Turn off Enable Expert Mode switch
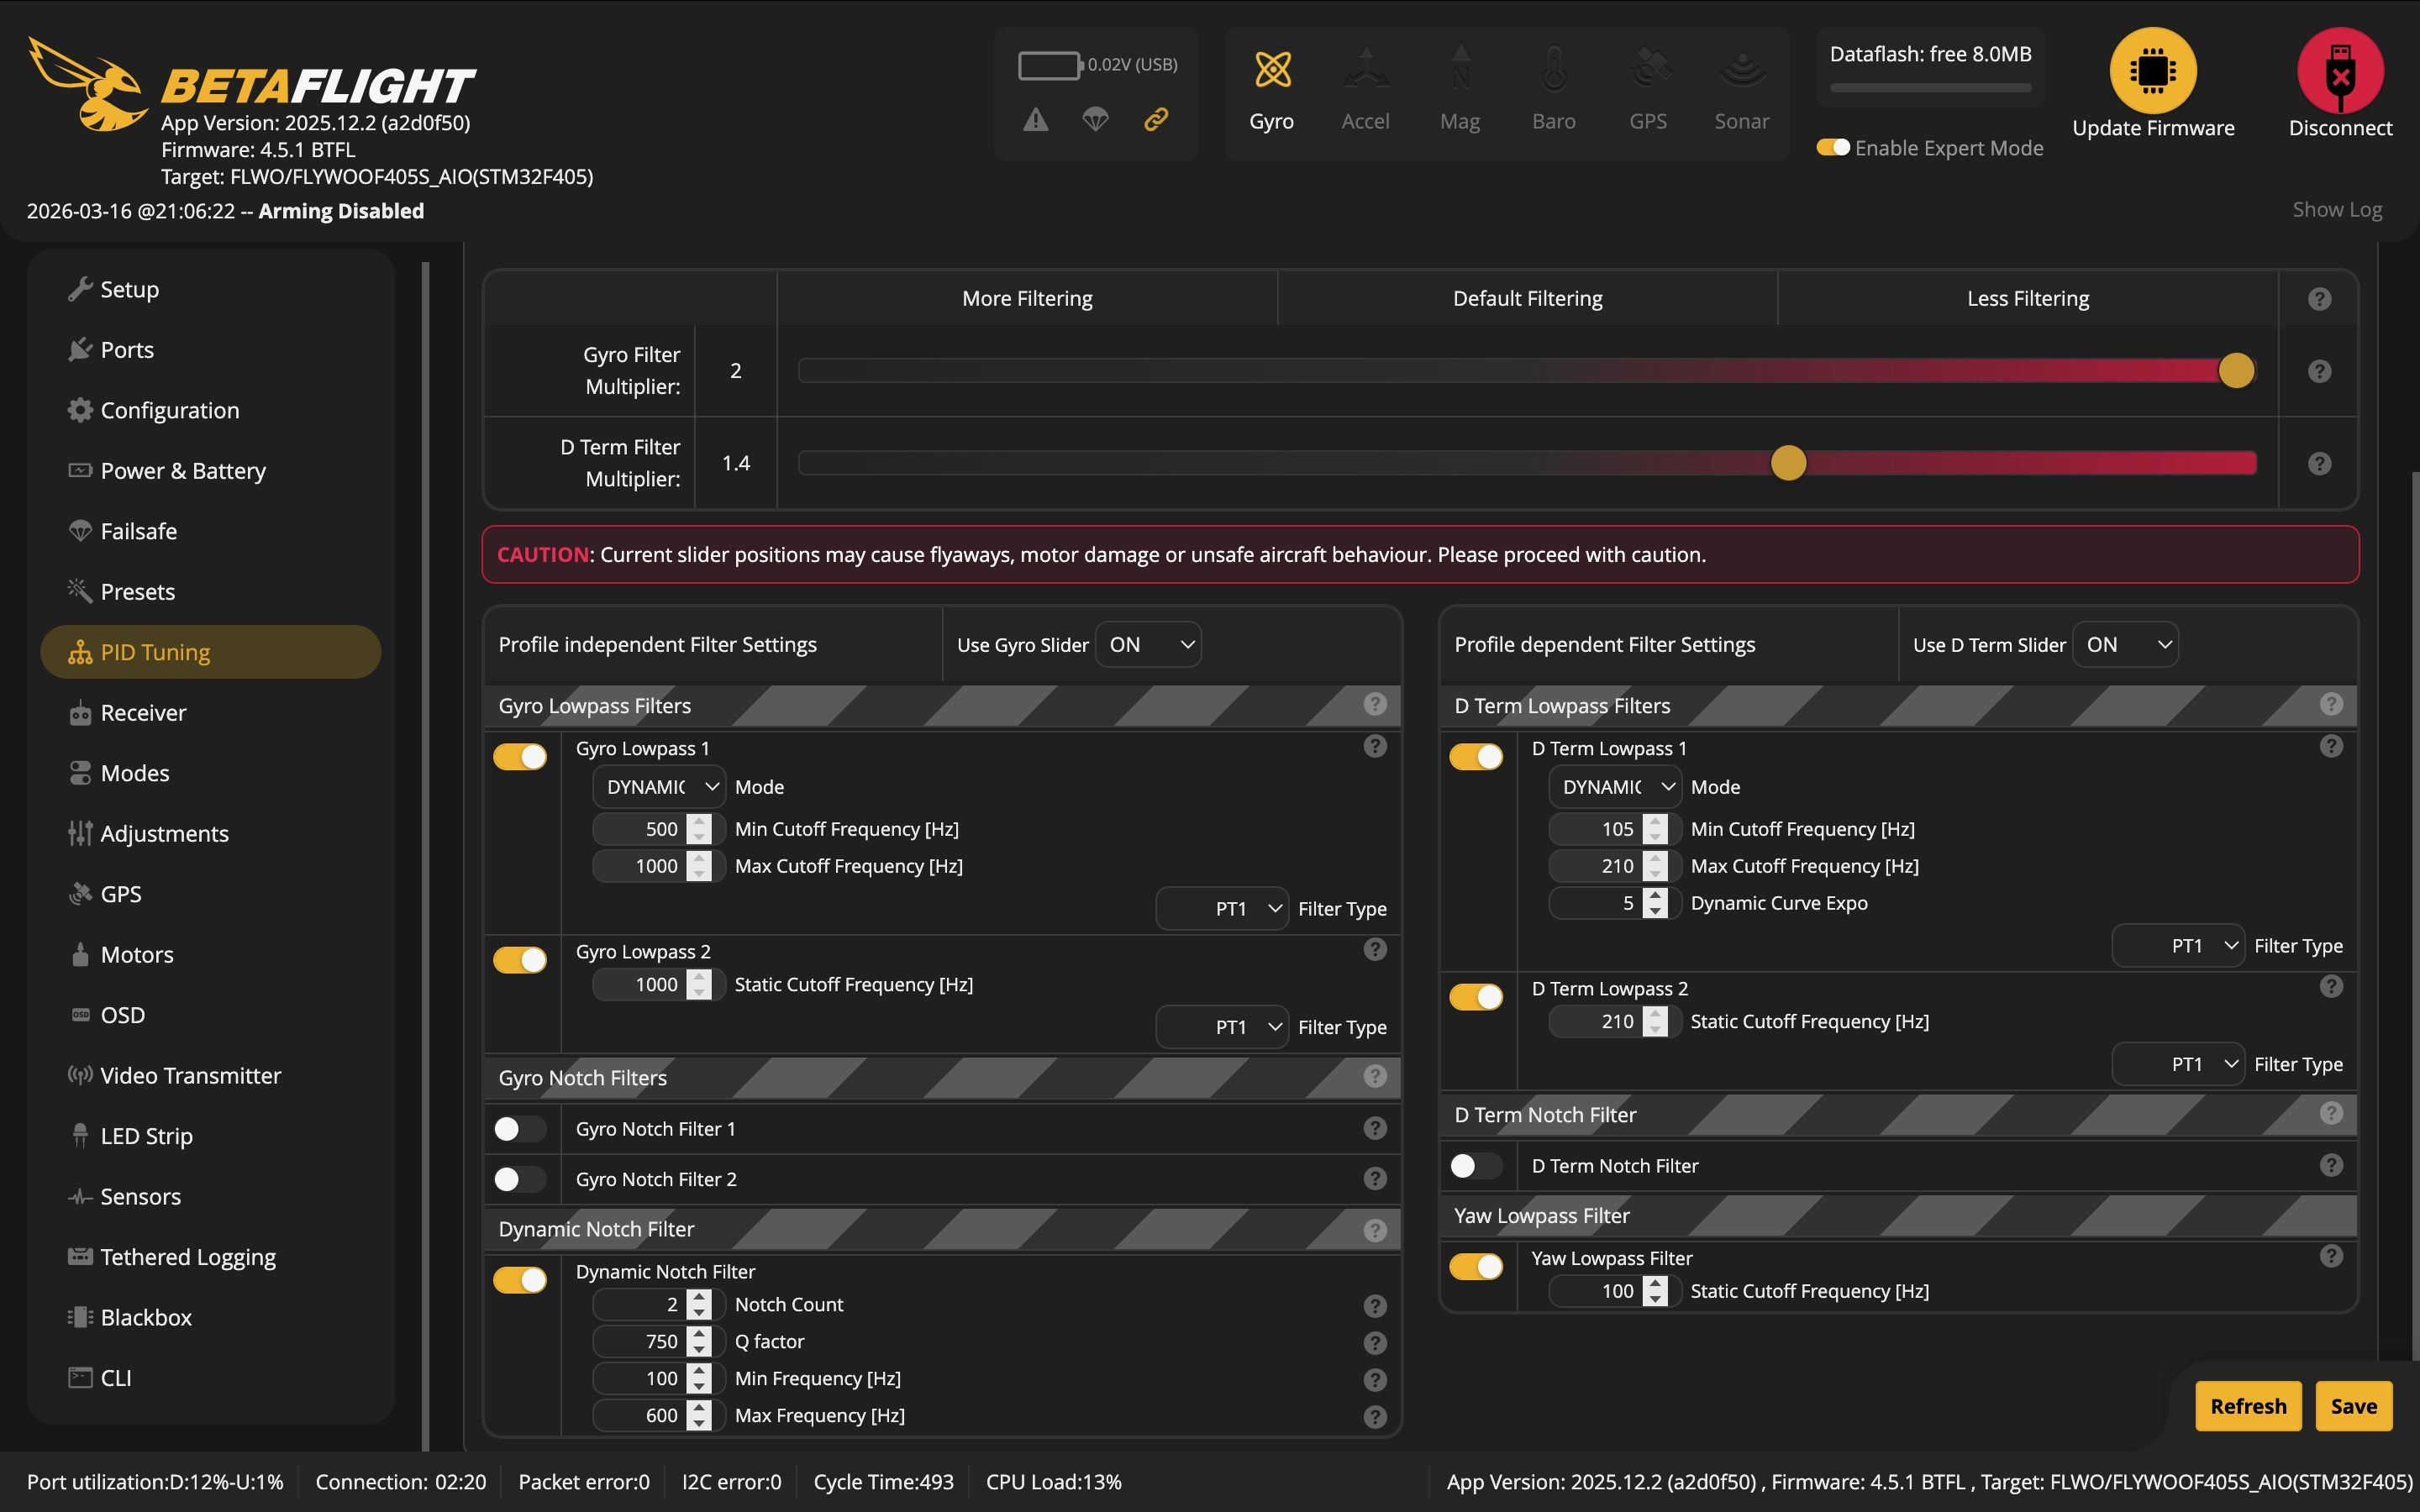This screenshot has height=1512, width=2420. click(1833, 148)
